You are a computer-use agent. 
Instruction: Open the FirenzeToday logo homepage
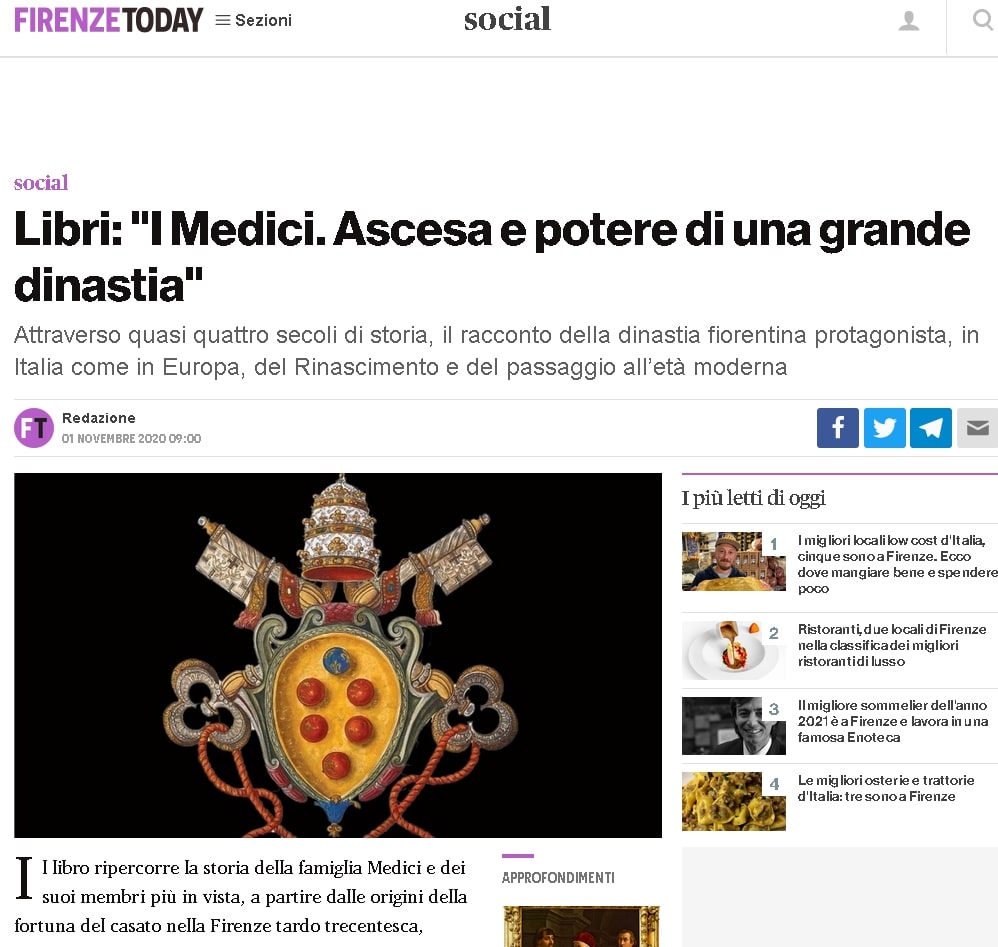click(108, 20)
